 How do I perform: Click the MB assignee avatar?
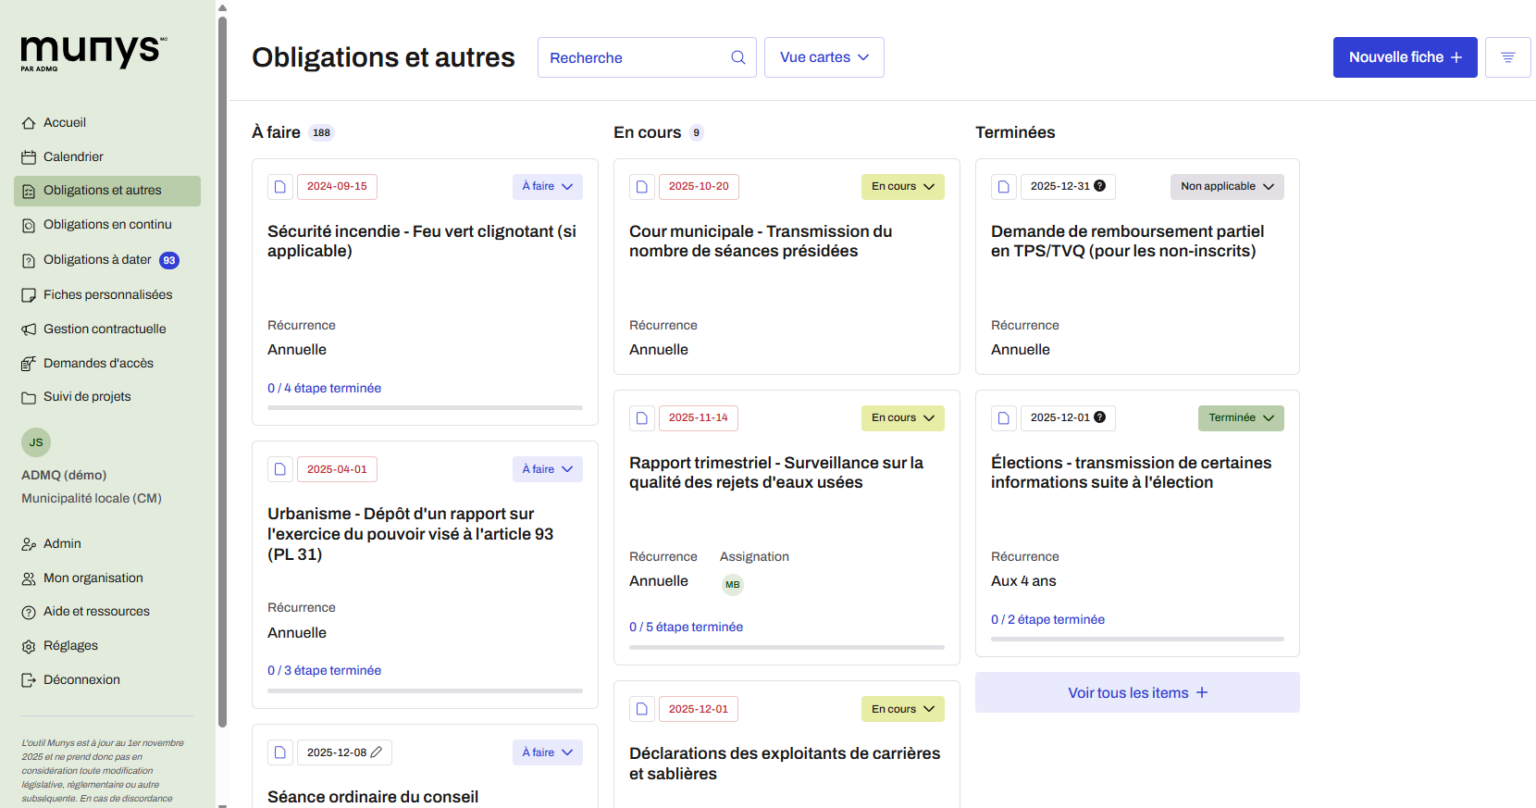point(732,585)
